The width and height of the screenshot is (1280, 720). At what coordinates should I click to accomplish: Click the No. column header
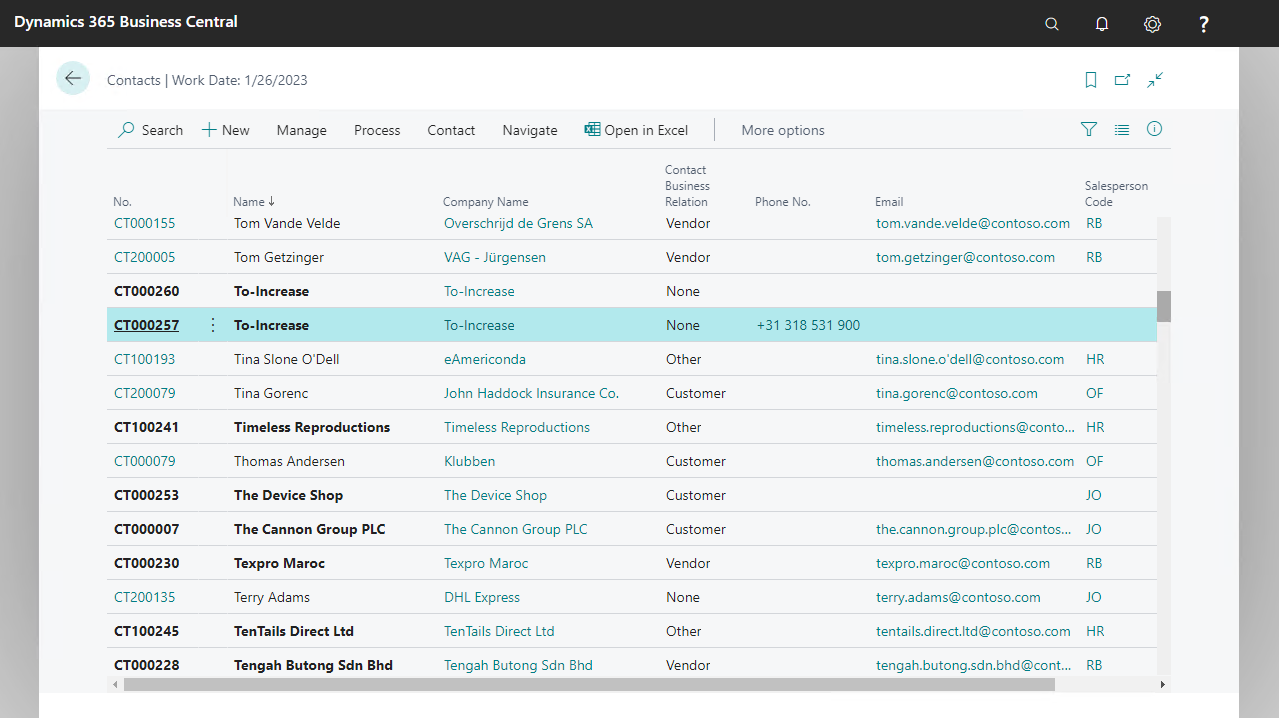[123, 201]
